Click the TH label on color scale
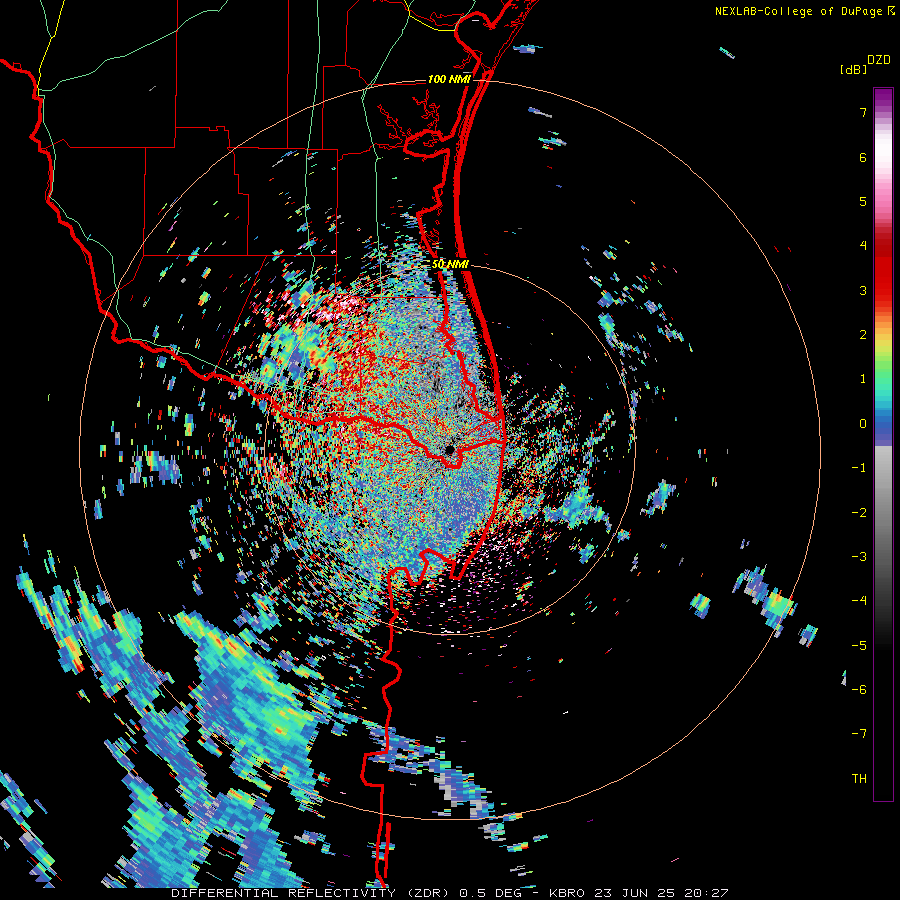 859,778
